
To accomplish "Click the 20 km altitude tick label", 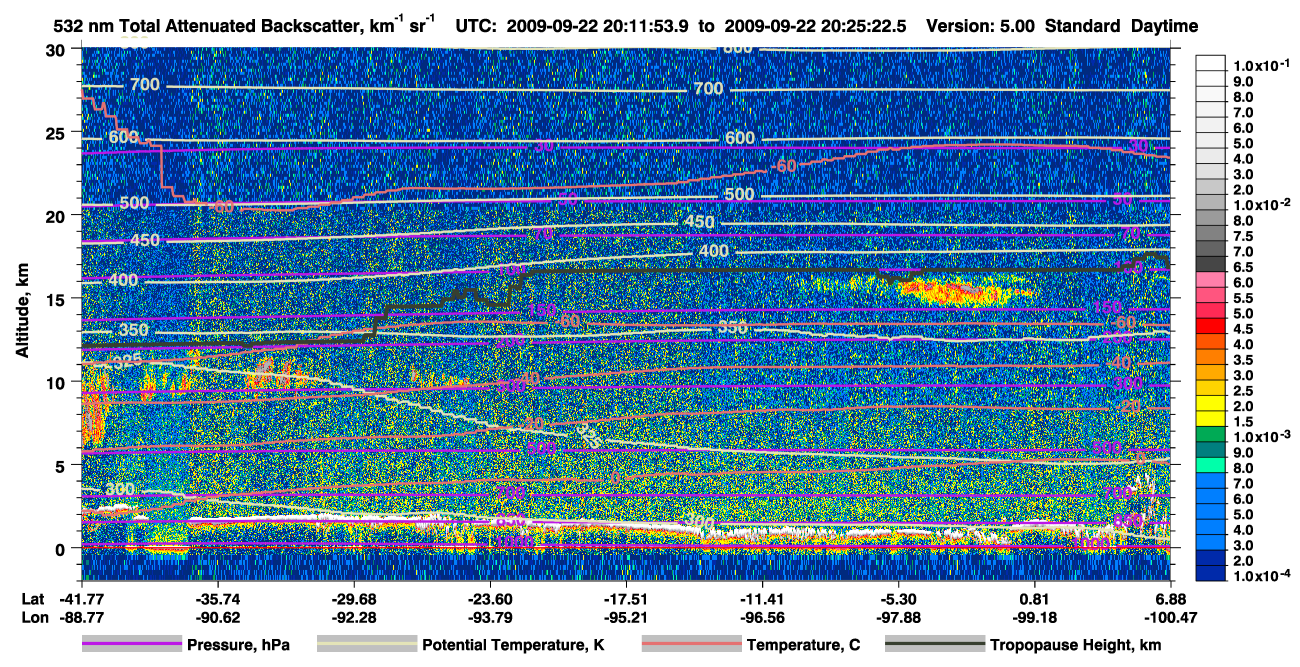I will coord(54,215).
